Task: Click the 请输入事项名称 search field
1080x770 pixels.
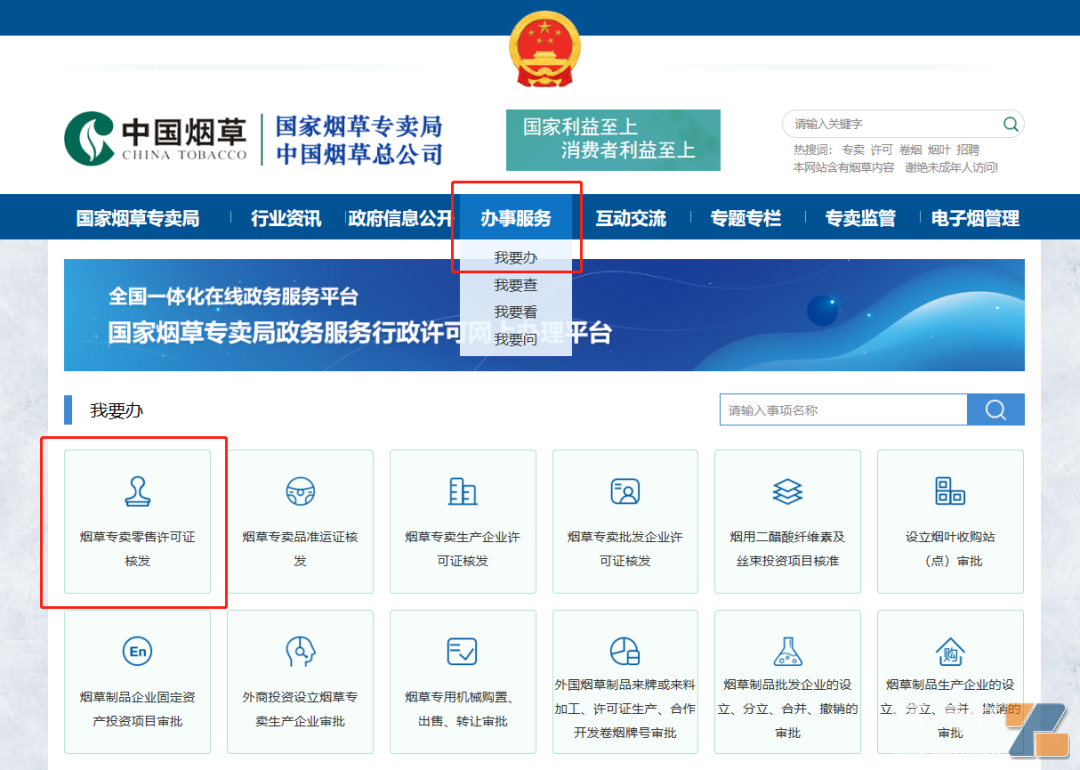Action: (843, 410)
